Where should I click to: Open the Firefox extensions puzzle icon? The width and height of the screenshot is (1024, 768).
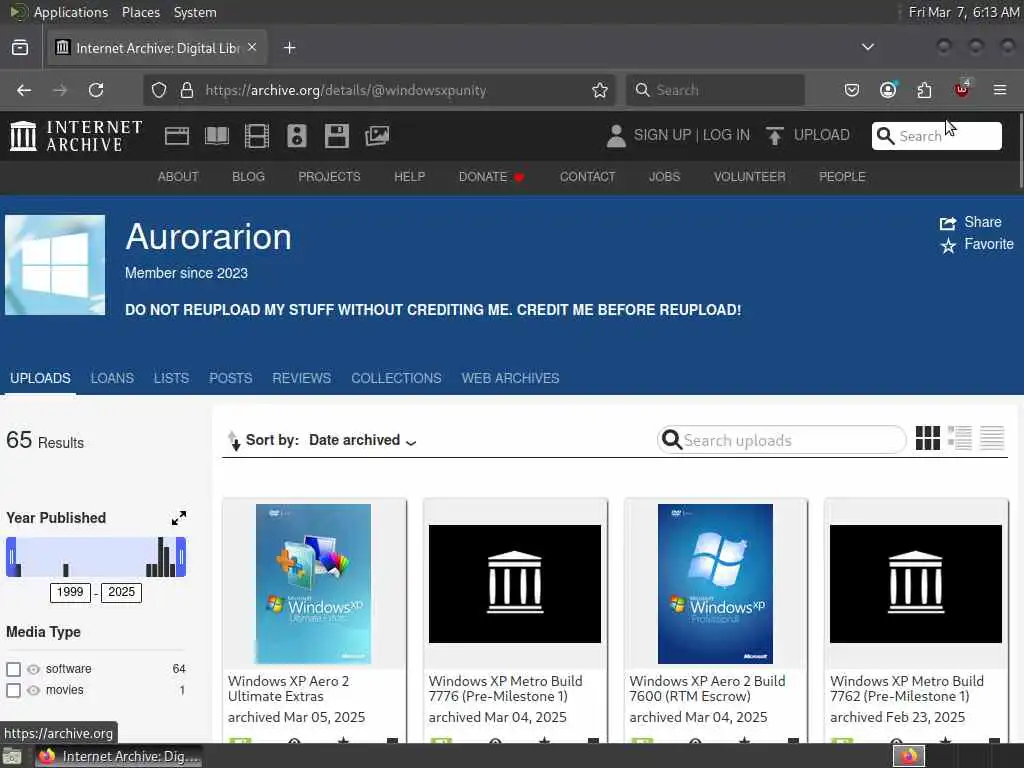click(x=925, y=90)
